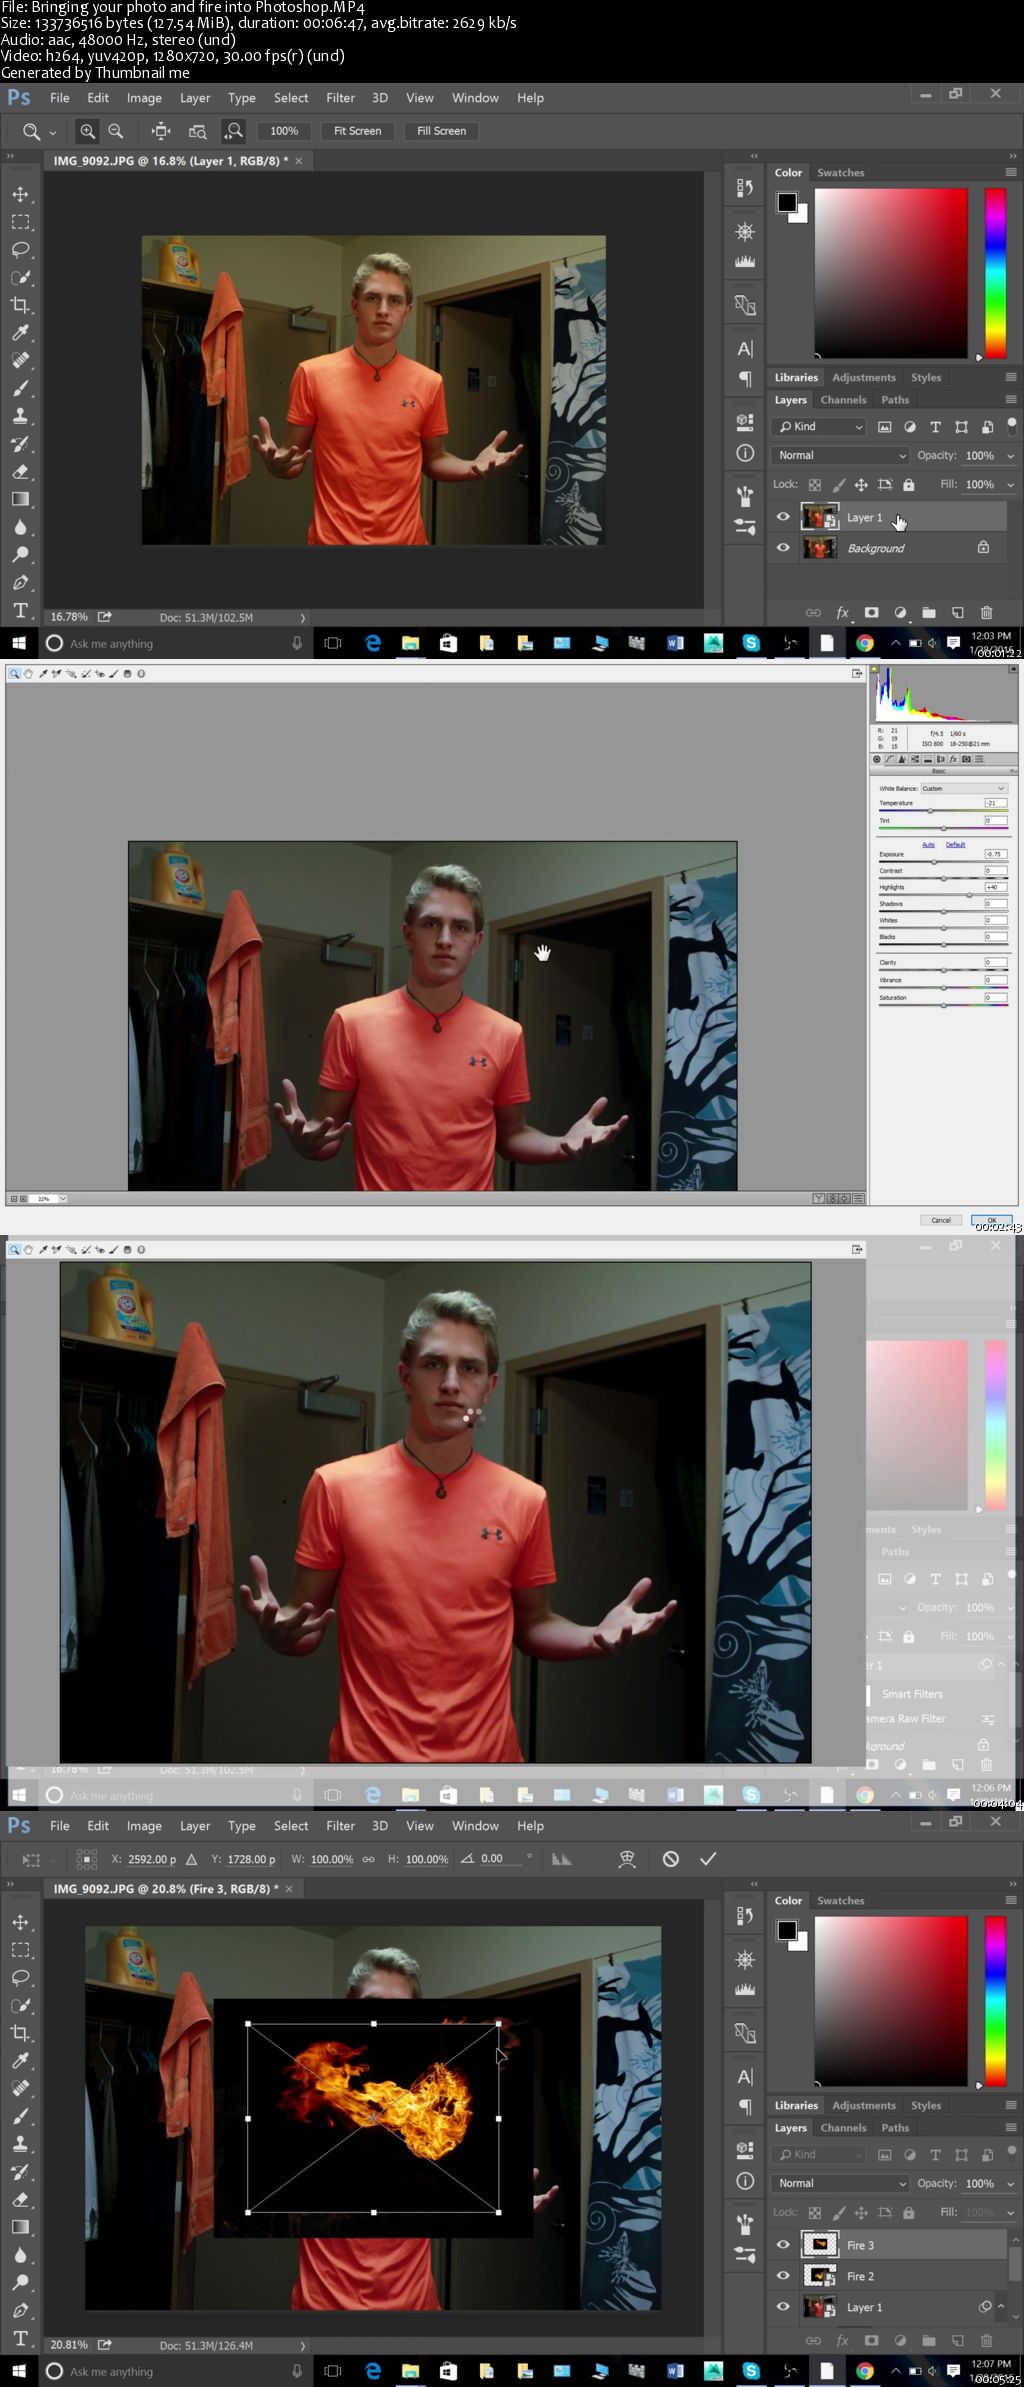
Task: Open the Fill arrow in the 16.8% frame
Action: [x=1010, y=485]
